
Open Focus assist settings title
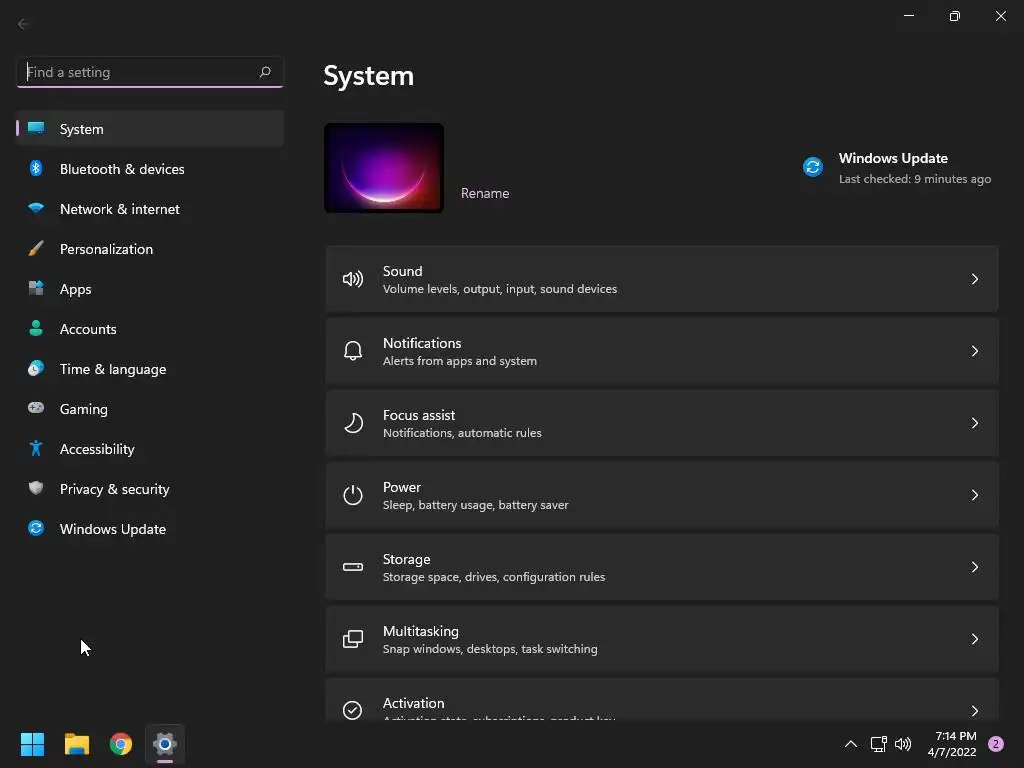419,415
